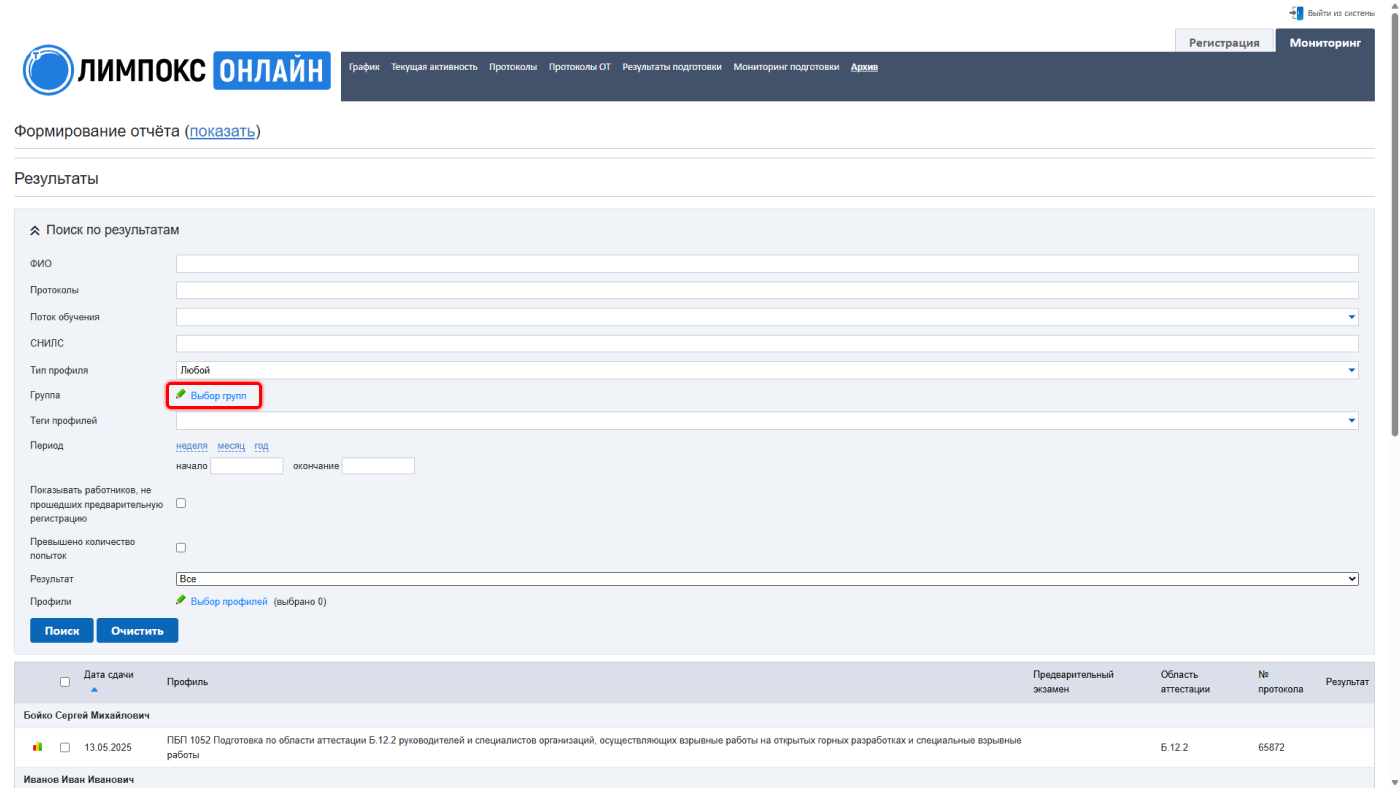Image resolution: width=1400 pixels, height=788 pixels.
Task: Check the select-all checkbox in table header
Action: (65, 682)
